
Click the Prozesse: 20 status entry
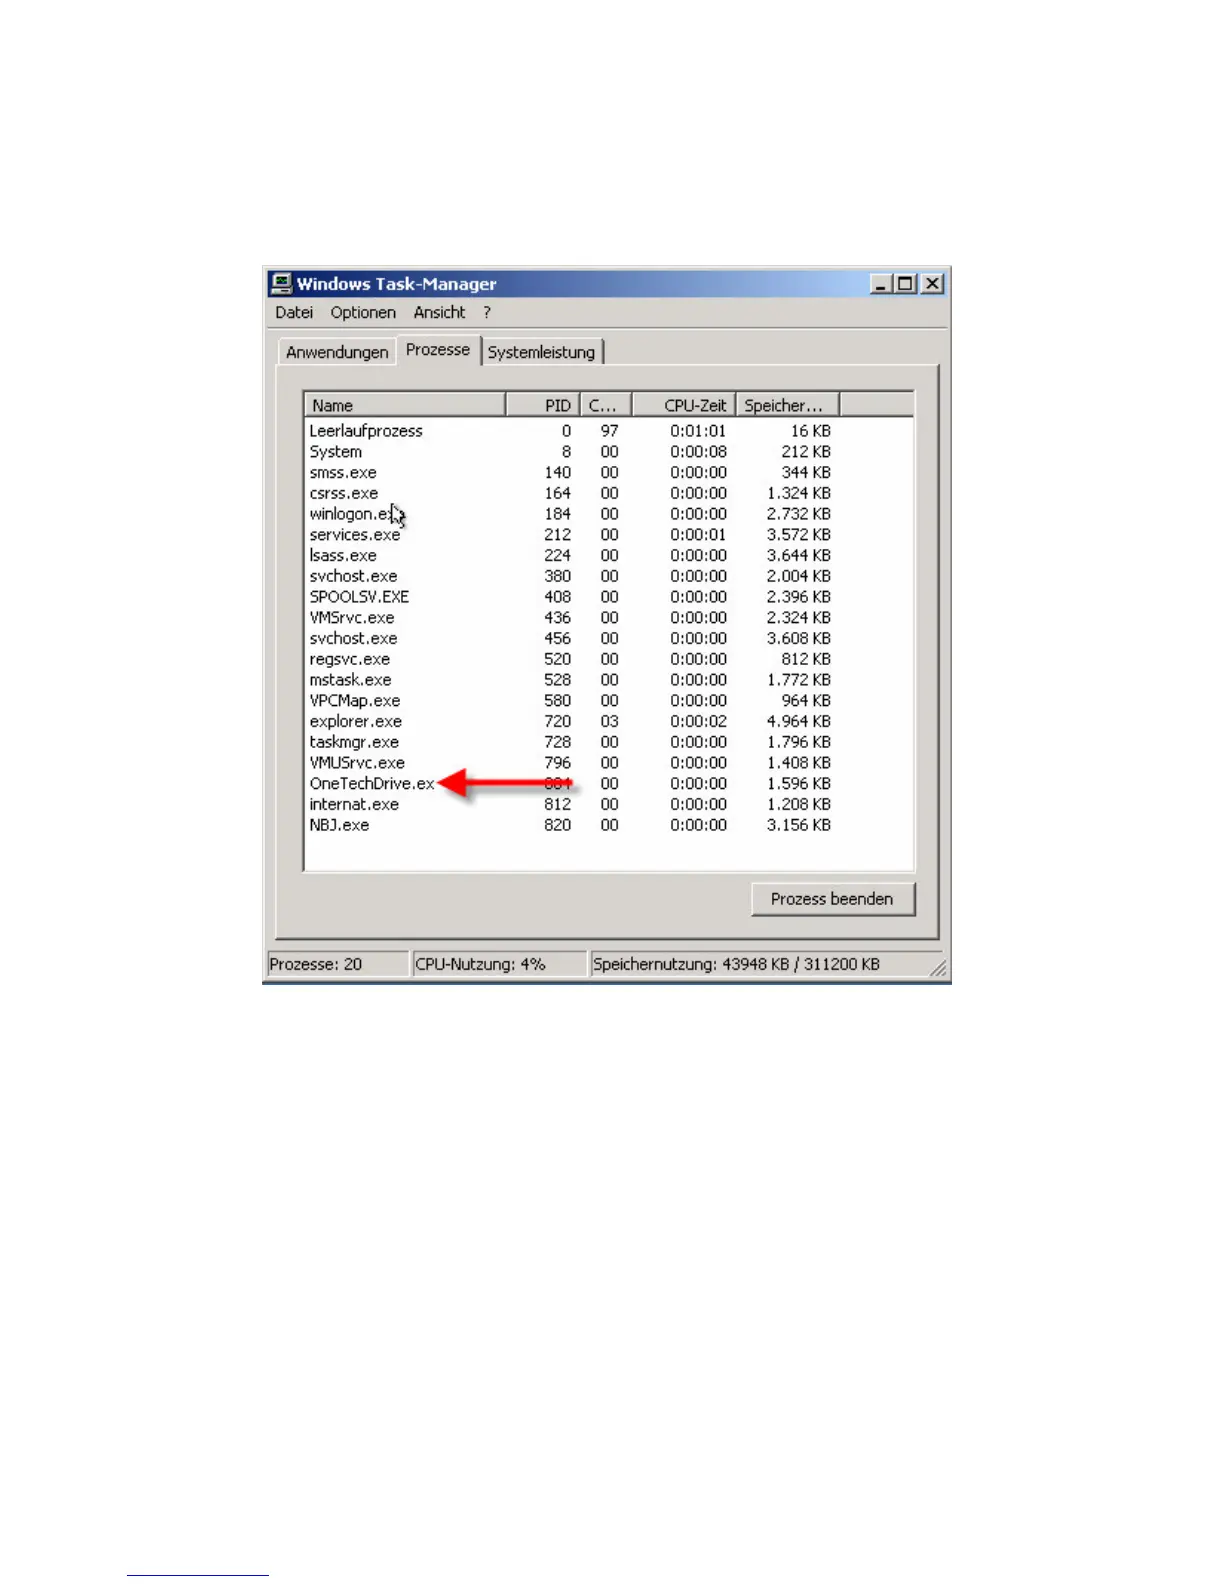coord(337,964)
